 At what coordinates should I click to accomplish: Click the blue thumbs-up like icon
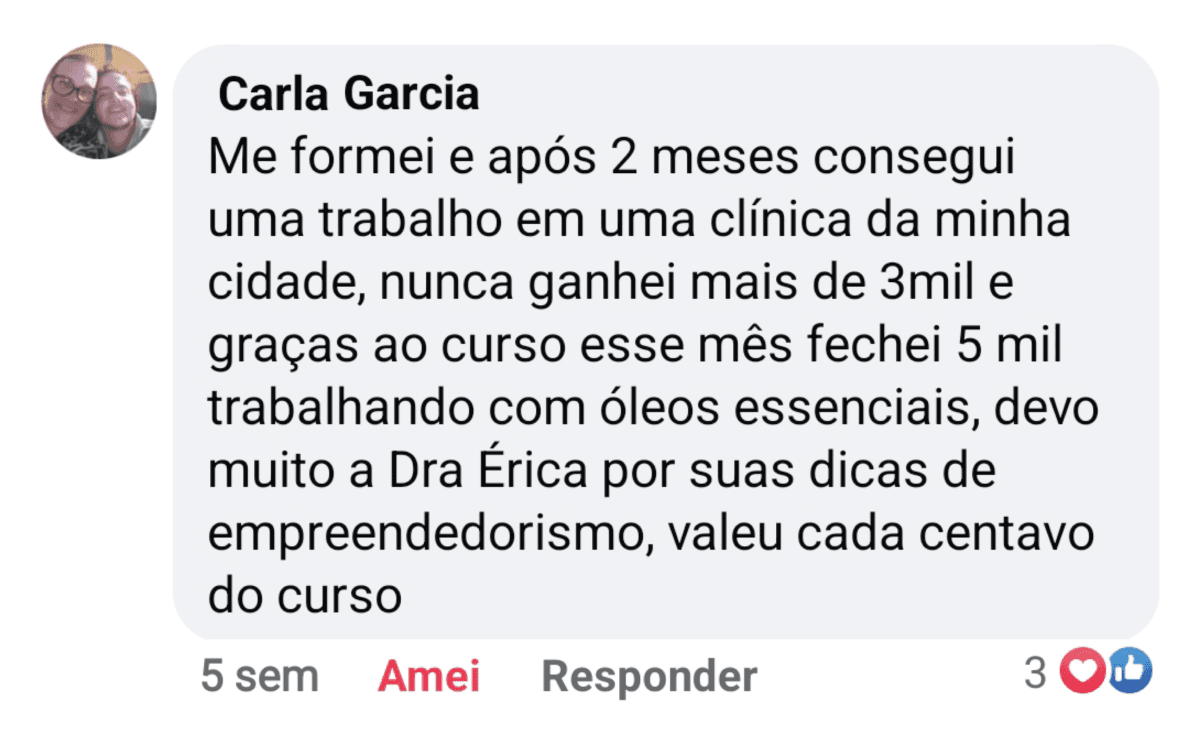(x=1131, y=672)
